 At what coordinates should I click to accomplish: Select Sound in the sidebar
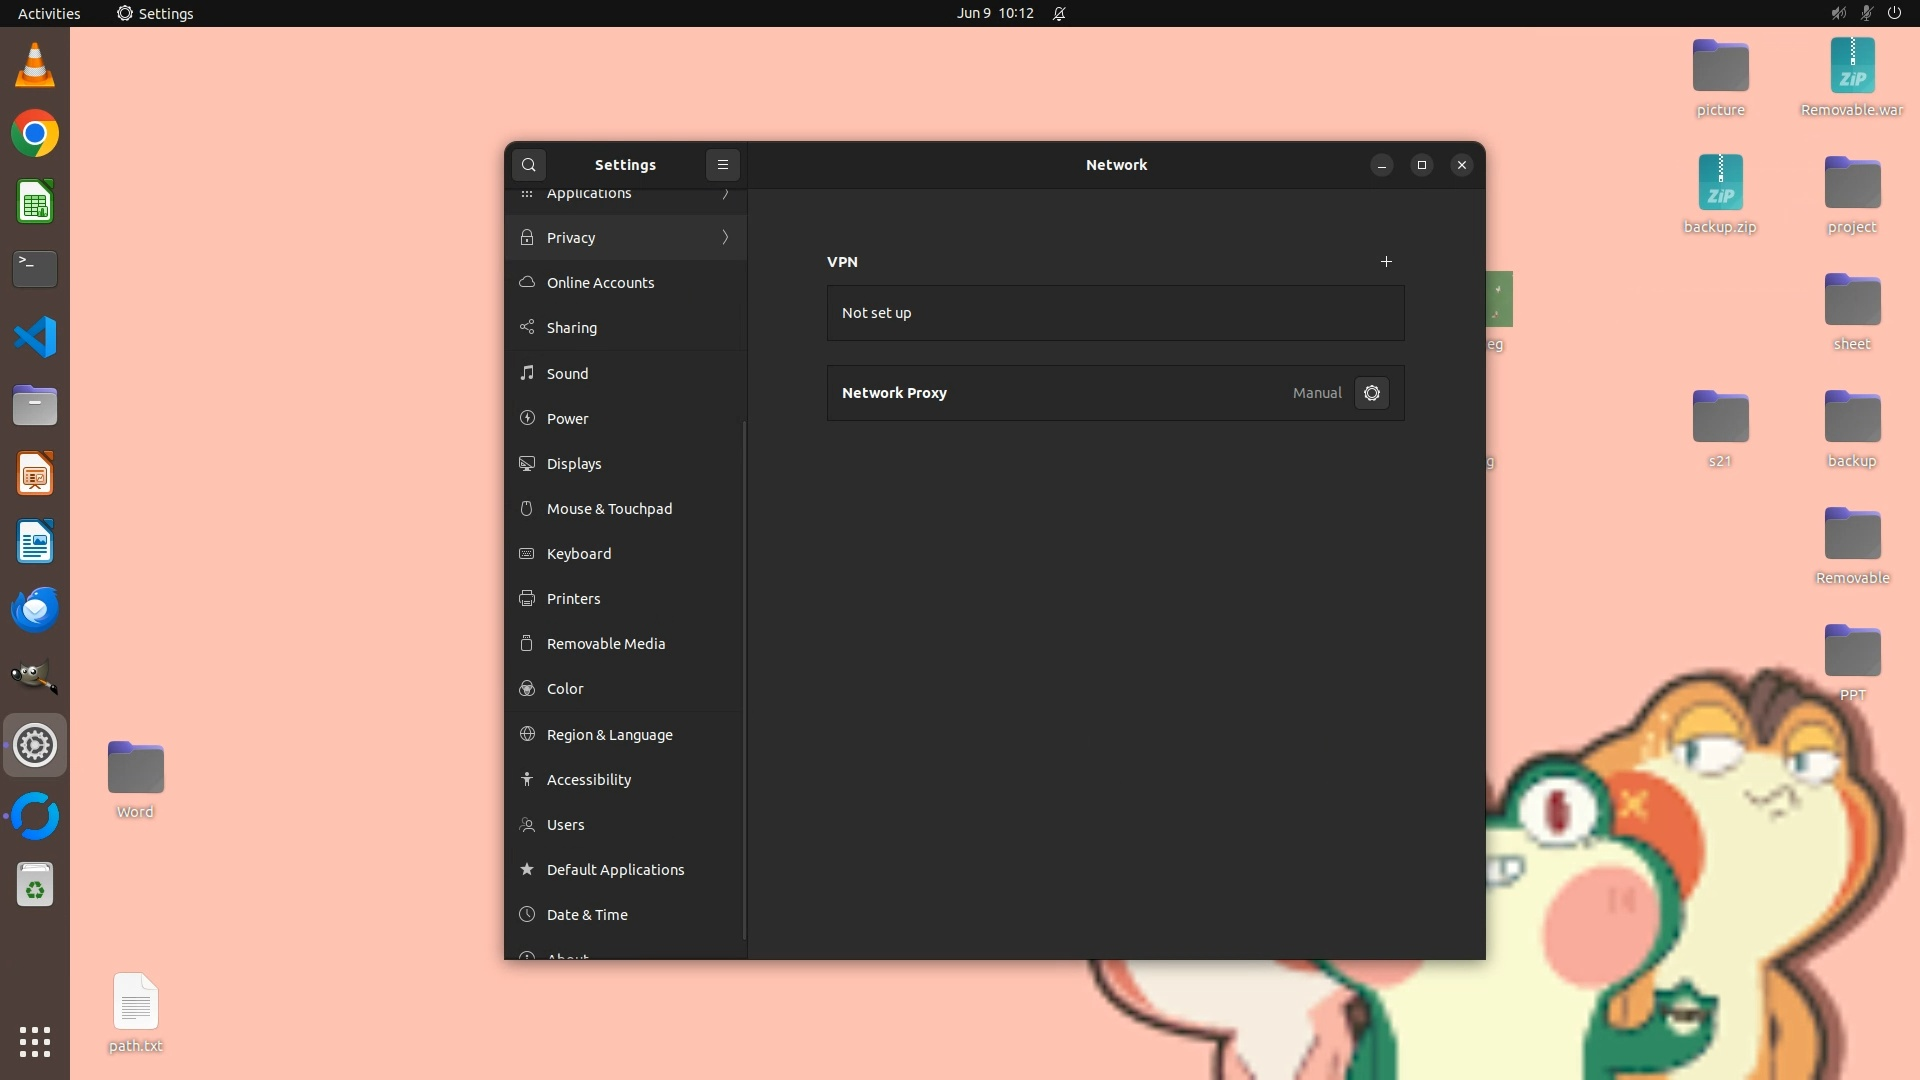[x=567, y=373]
